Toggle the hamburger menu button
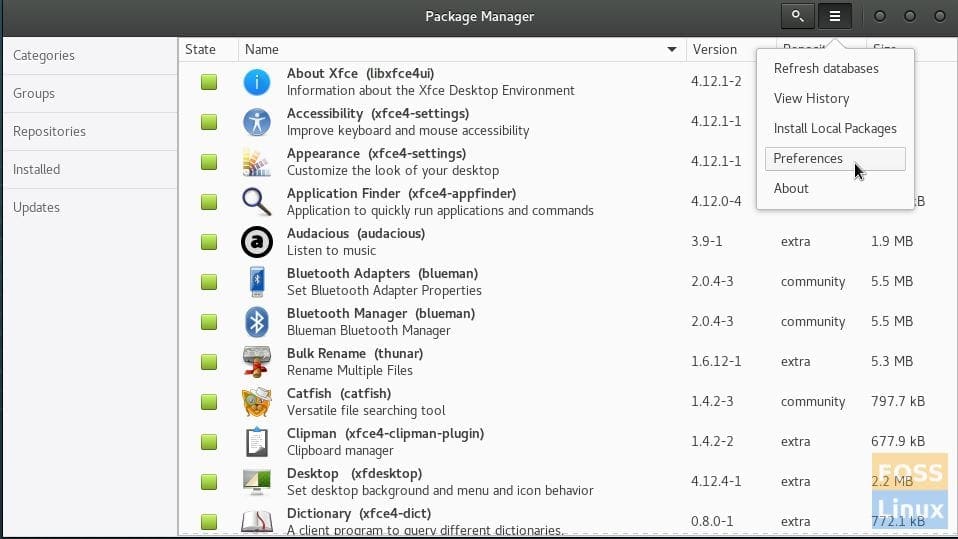This screenshot has width=958, height=539. tap(835, 16)
